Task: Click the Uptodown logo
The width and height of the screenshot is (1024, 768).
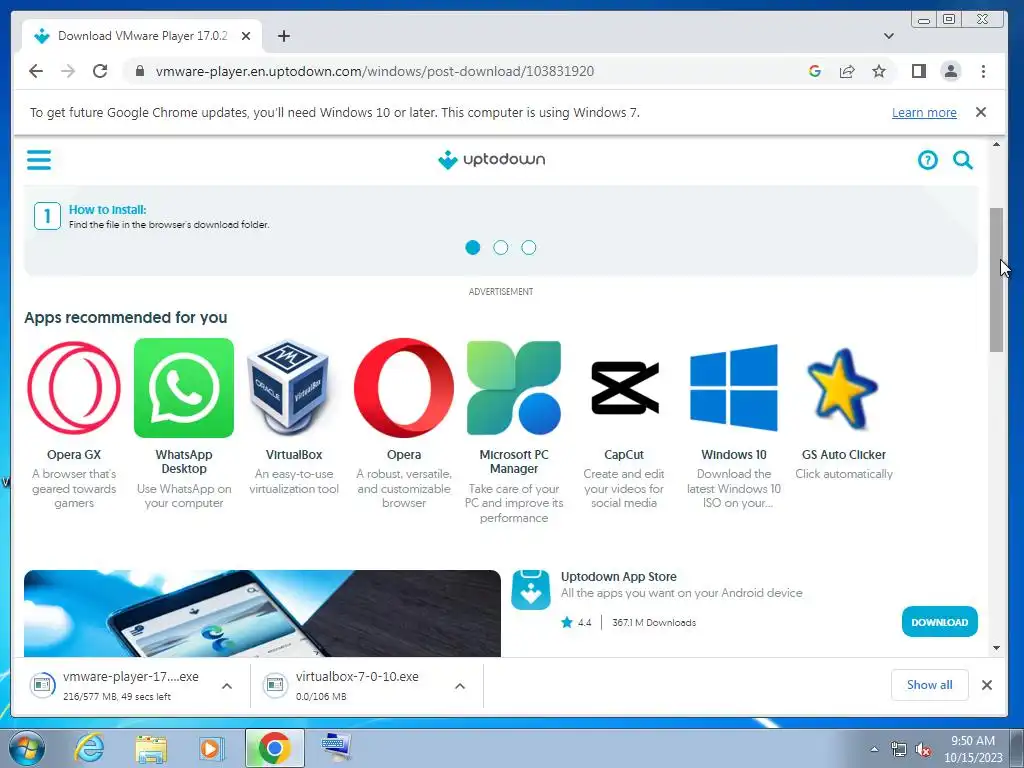Action: (492, 159)
